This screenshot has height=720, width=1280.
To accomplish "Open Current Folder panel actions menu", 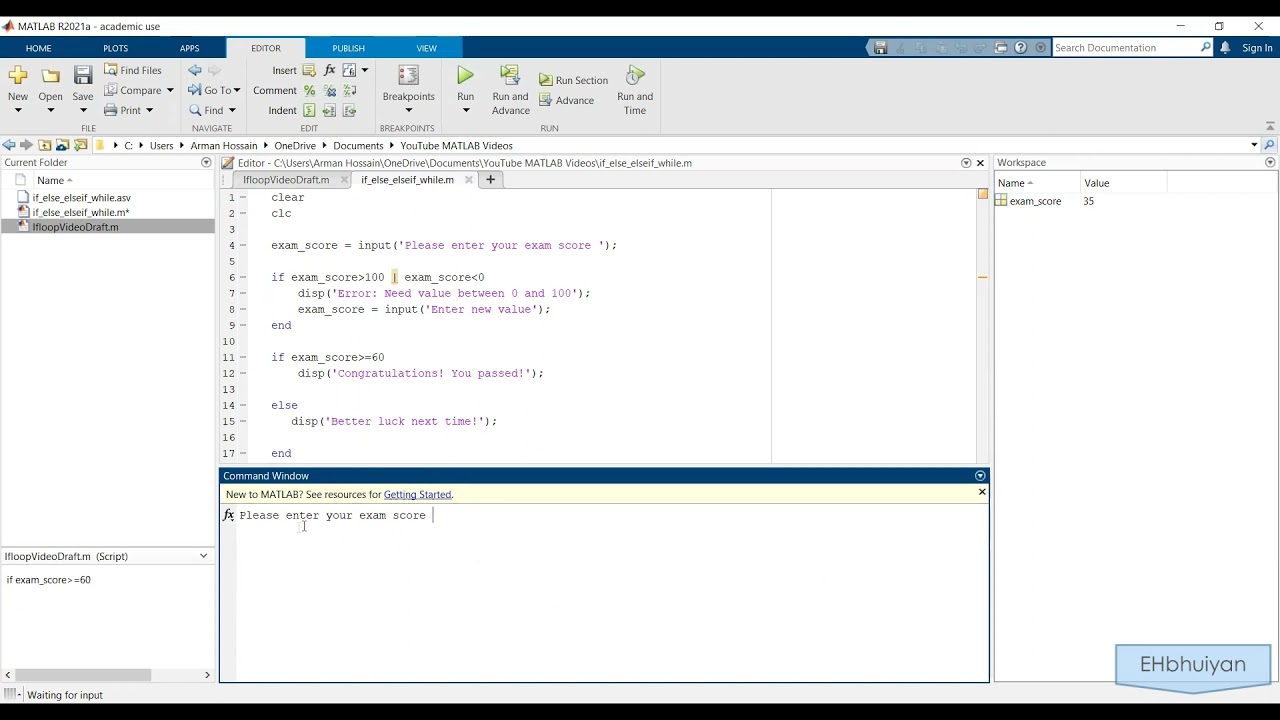I will click(206, 163).
